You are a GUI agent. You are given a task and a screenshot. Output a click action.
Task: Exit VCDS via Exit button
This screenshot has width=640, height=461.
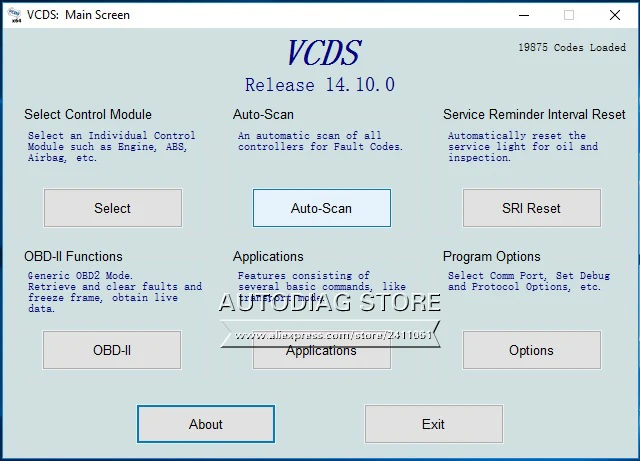click(433, 424)
